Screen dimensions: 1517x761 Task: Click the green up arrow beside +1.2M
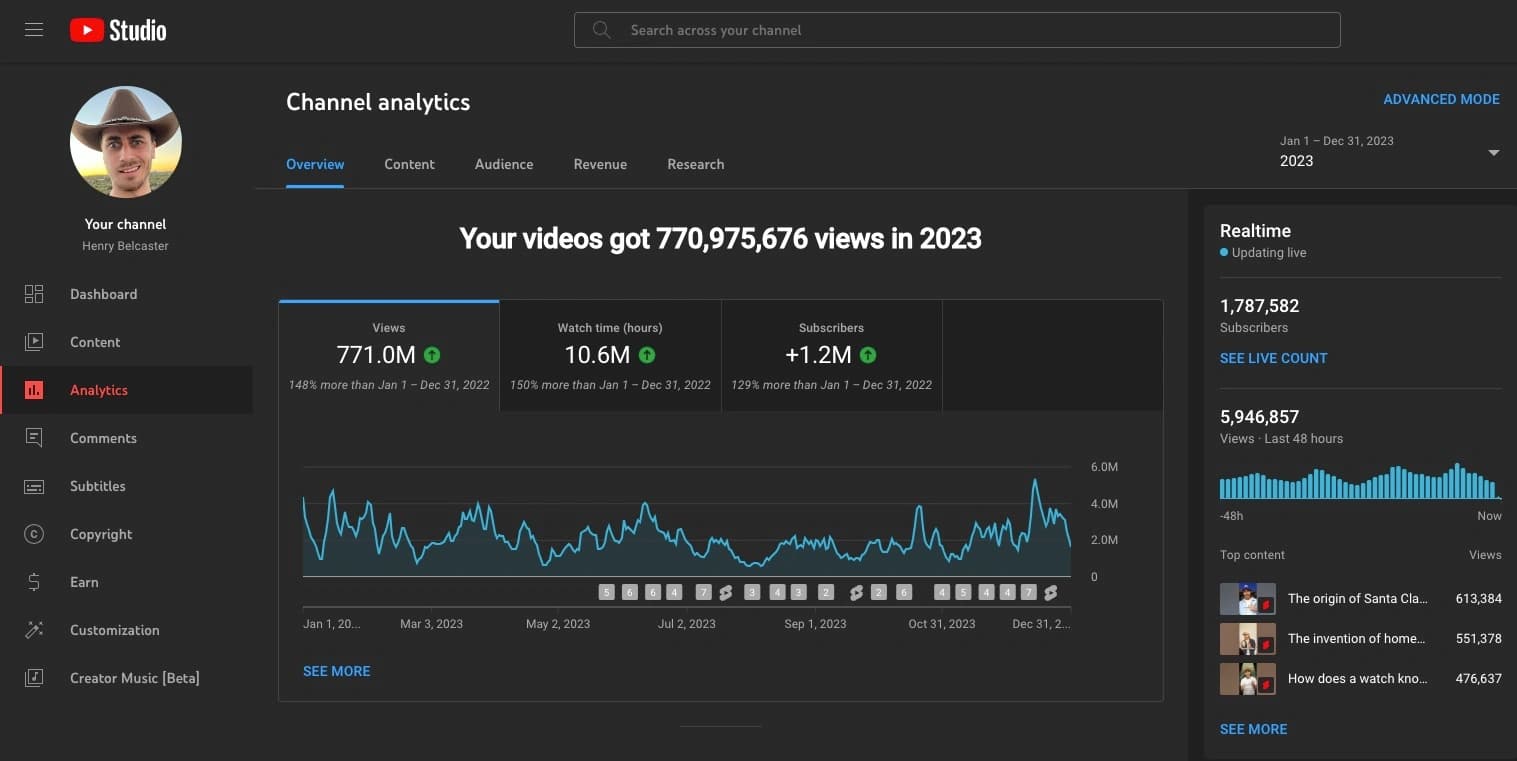click(x=868, y=354)
